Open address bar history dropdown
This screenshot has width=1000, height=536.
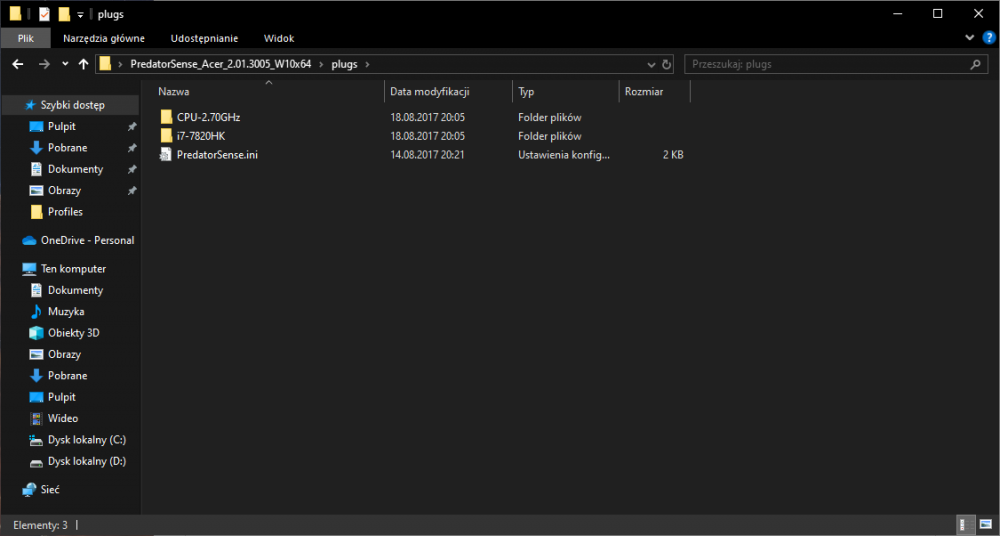651,64
